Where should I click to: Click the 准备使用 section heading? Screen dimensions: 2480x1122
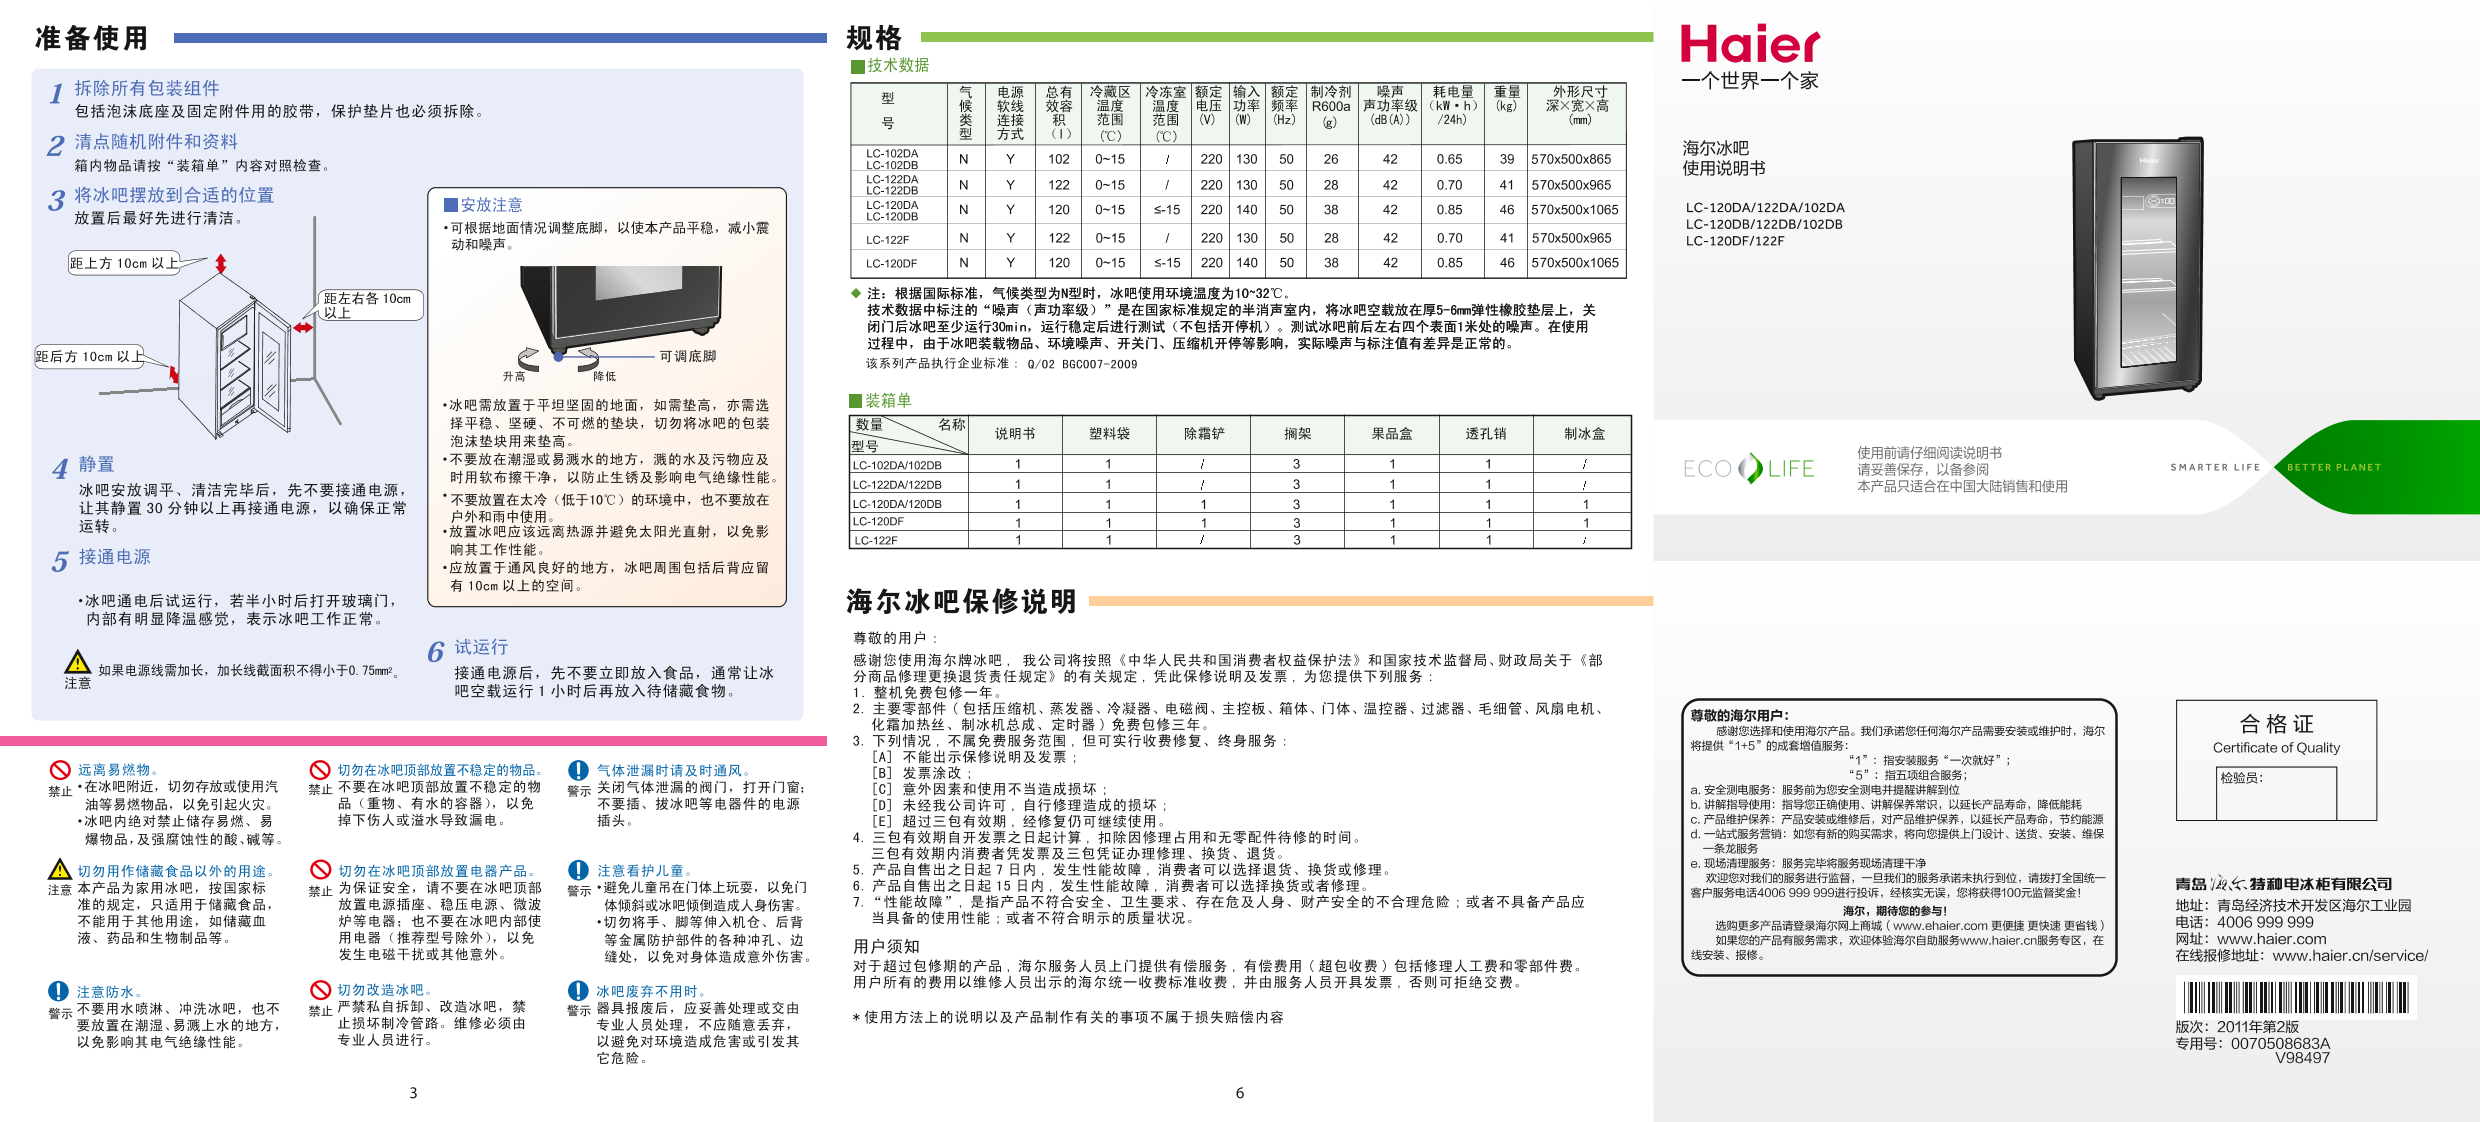[91, 38]
